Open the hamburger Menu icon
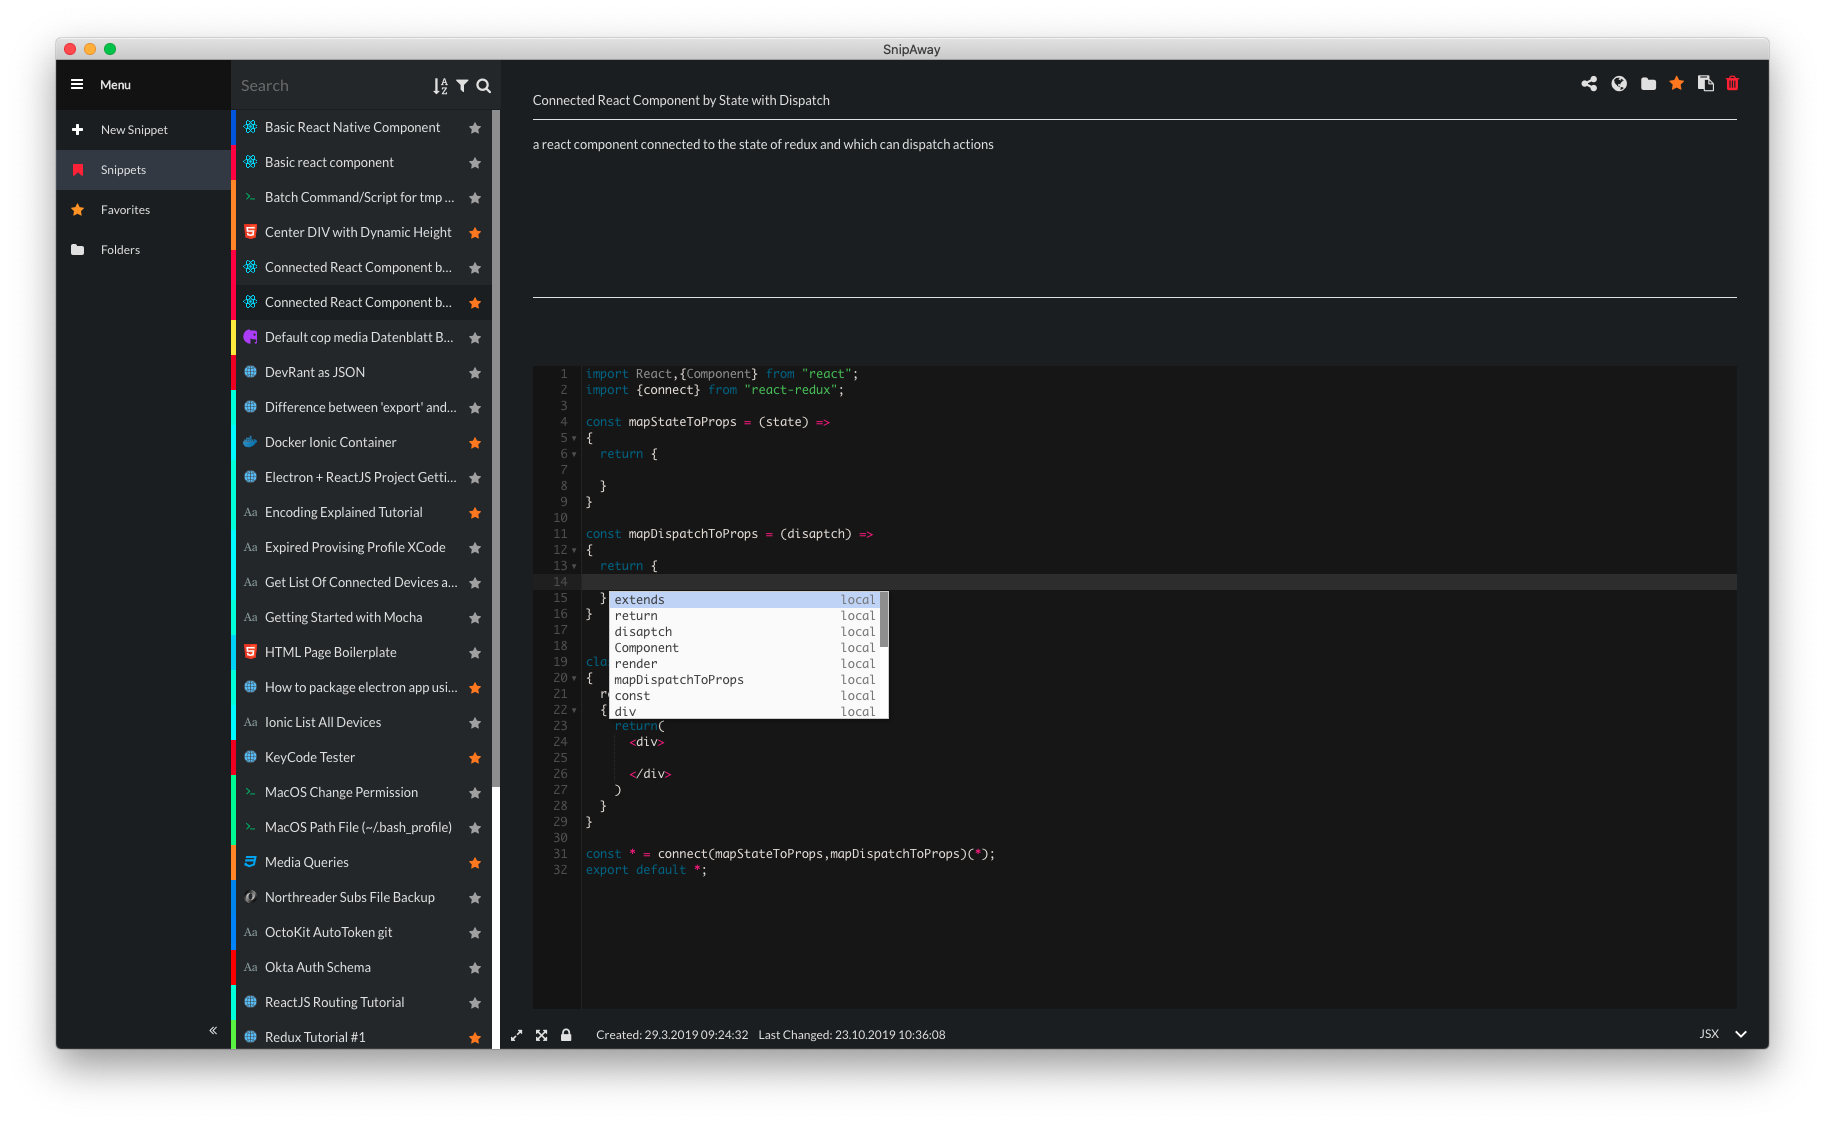Viewport: 1825px width, 1123px height. 77,85
